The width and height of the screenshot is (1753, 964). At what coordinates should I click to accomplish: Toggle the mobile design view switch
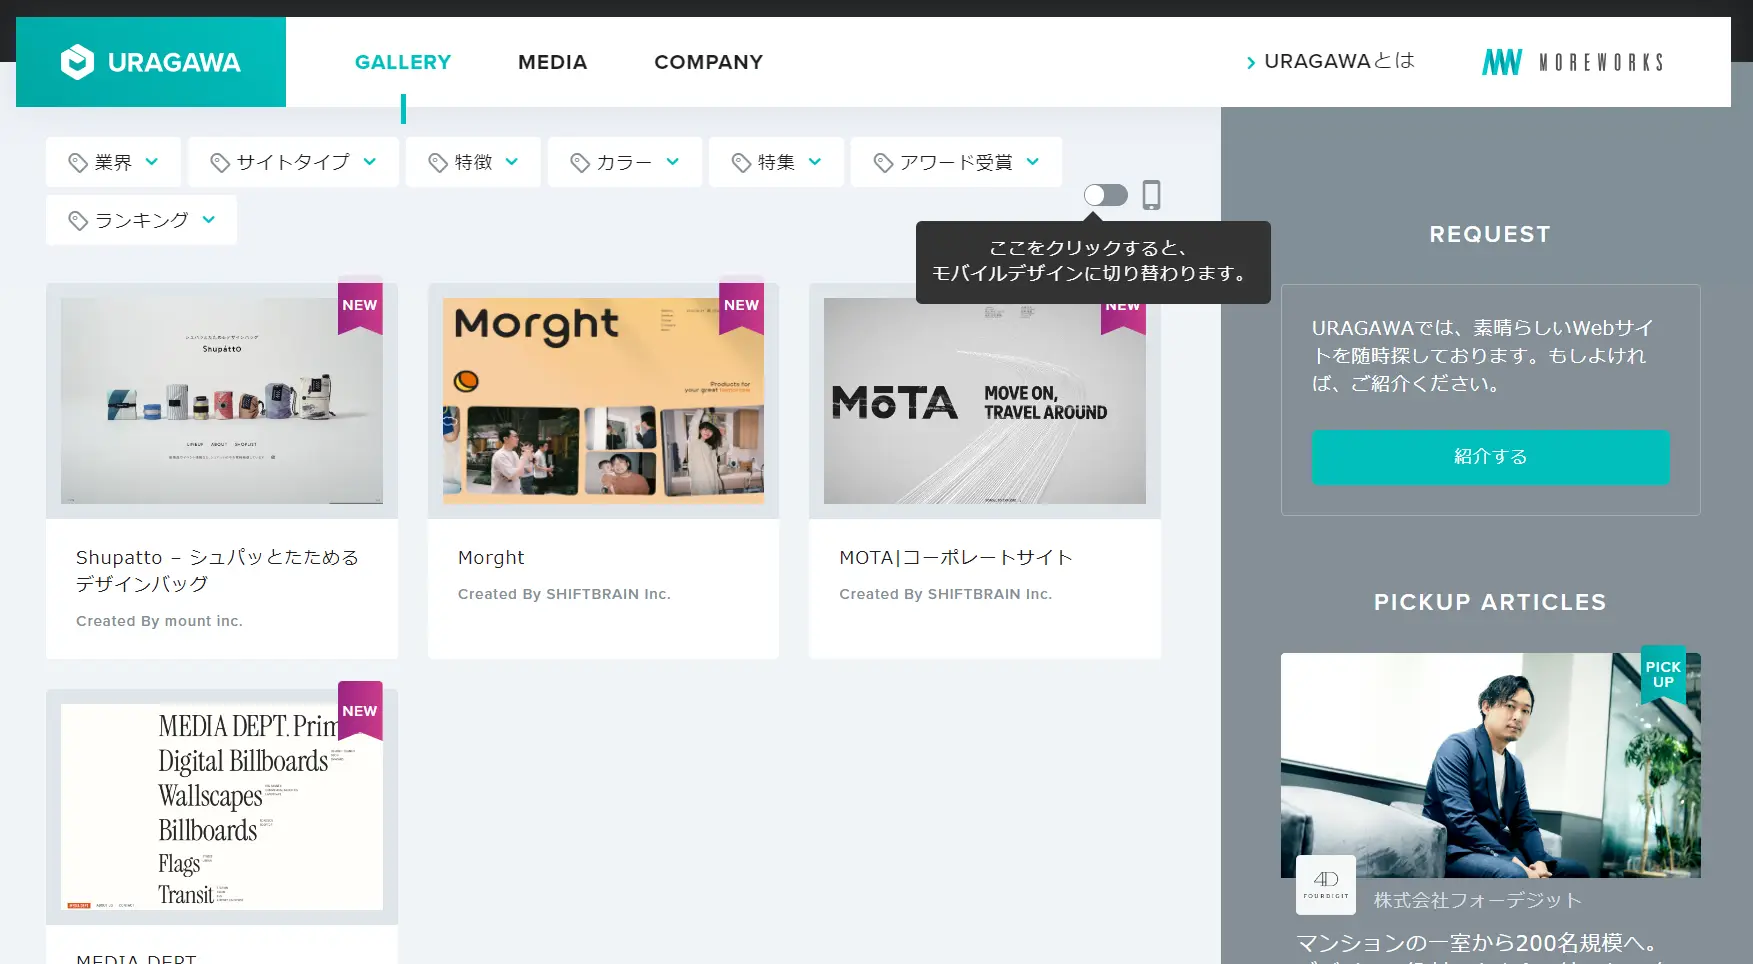click(1106, 195)
